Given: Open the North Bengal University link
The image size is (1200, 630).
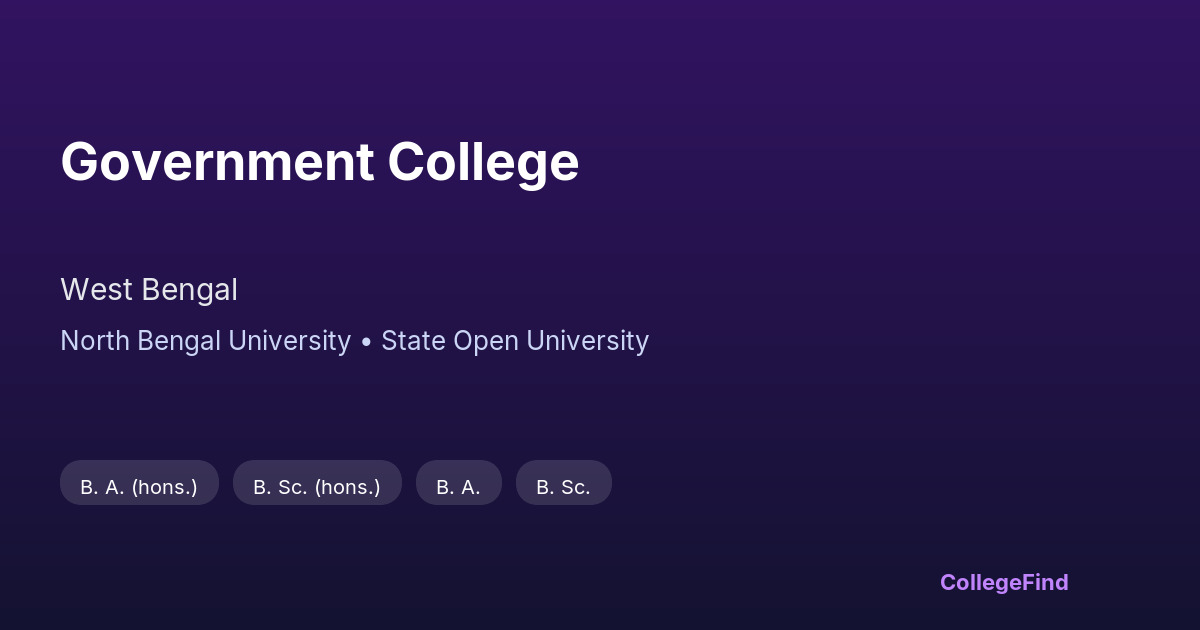Looking at the screenshot, I should [x=205, y=341].
